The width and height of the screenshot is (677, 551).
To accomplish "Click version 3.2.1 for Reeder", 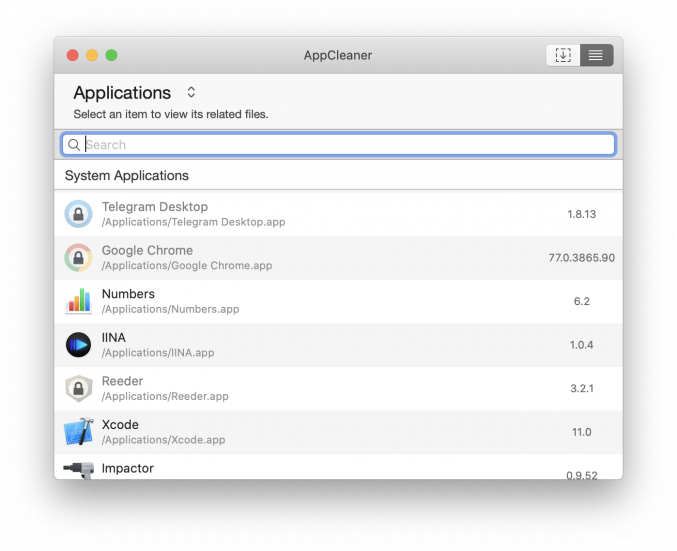I will 581,389.
